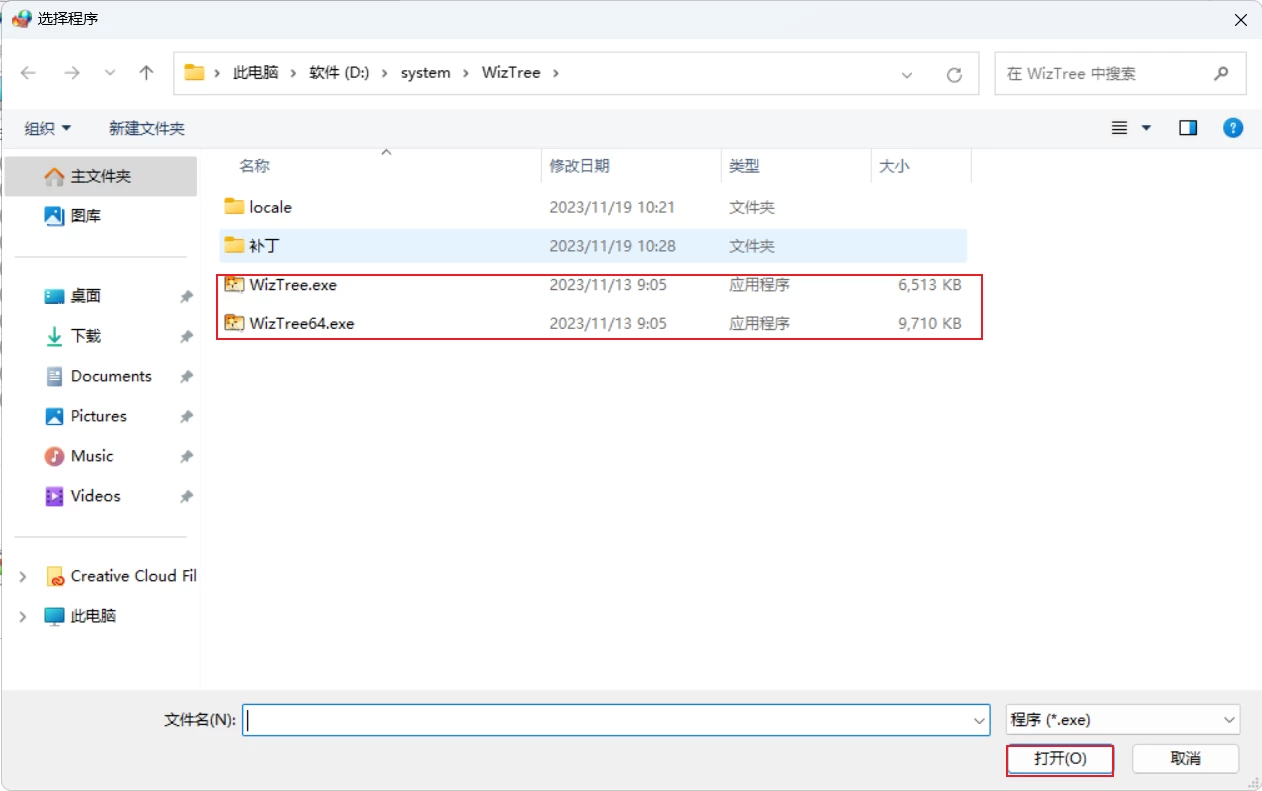Click the 取消 button
This screenshot has height=791, width=1262.
(x=1185, y=759)
